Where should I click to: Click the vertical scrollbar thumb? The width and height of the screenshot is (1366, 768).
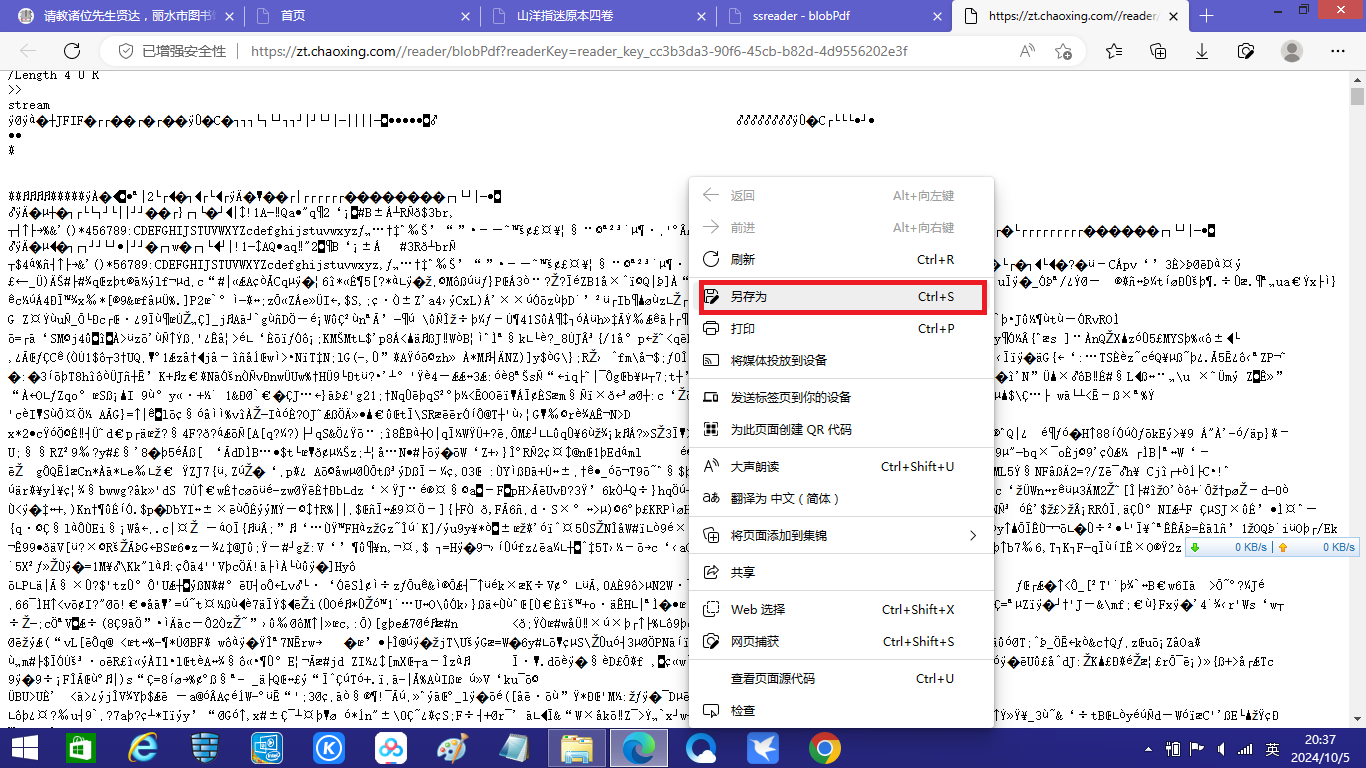click(x=1357, y=97)
